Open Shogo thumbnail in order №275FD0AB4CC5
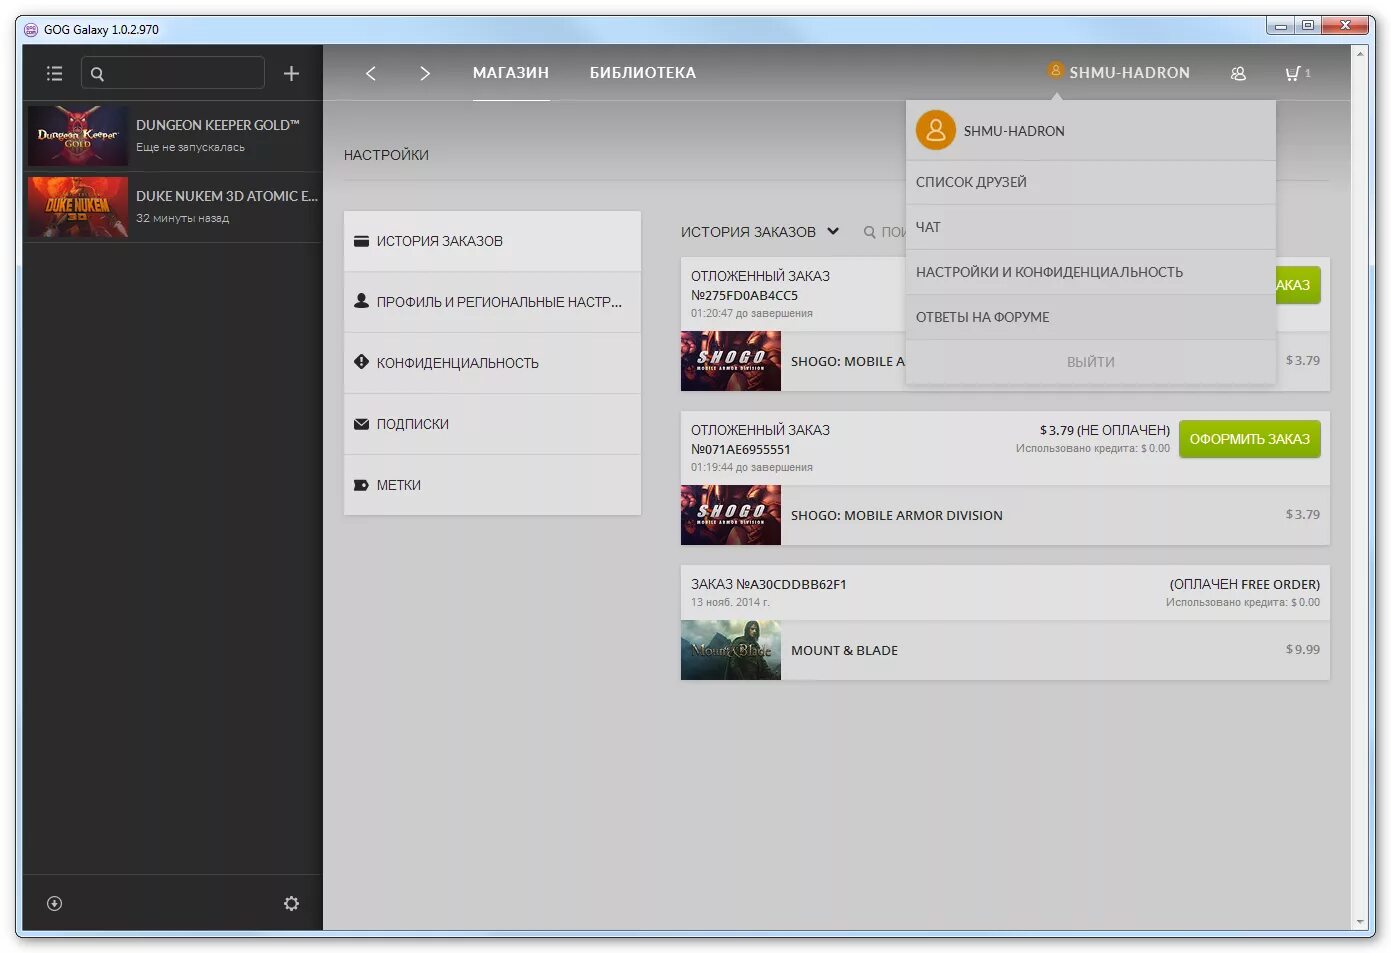 pyautogui.click(x=731, y=361)
